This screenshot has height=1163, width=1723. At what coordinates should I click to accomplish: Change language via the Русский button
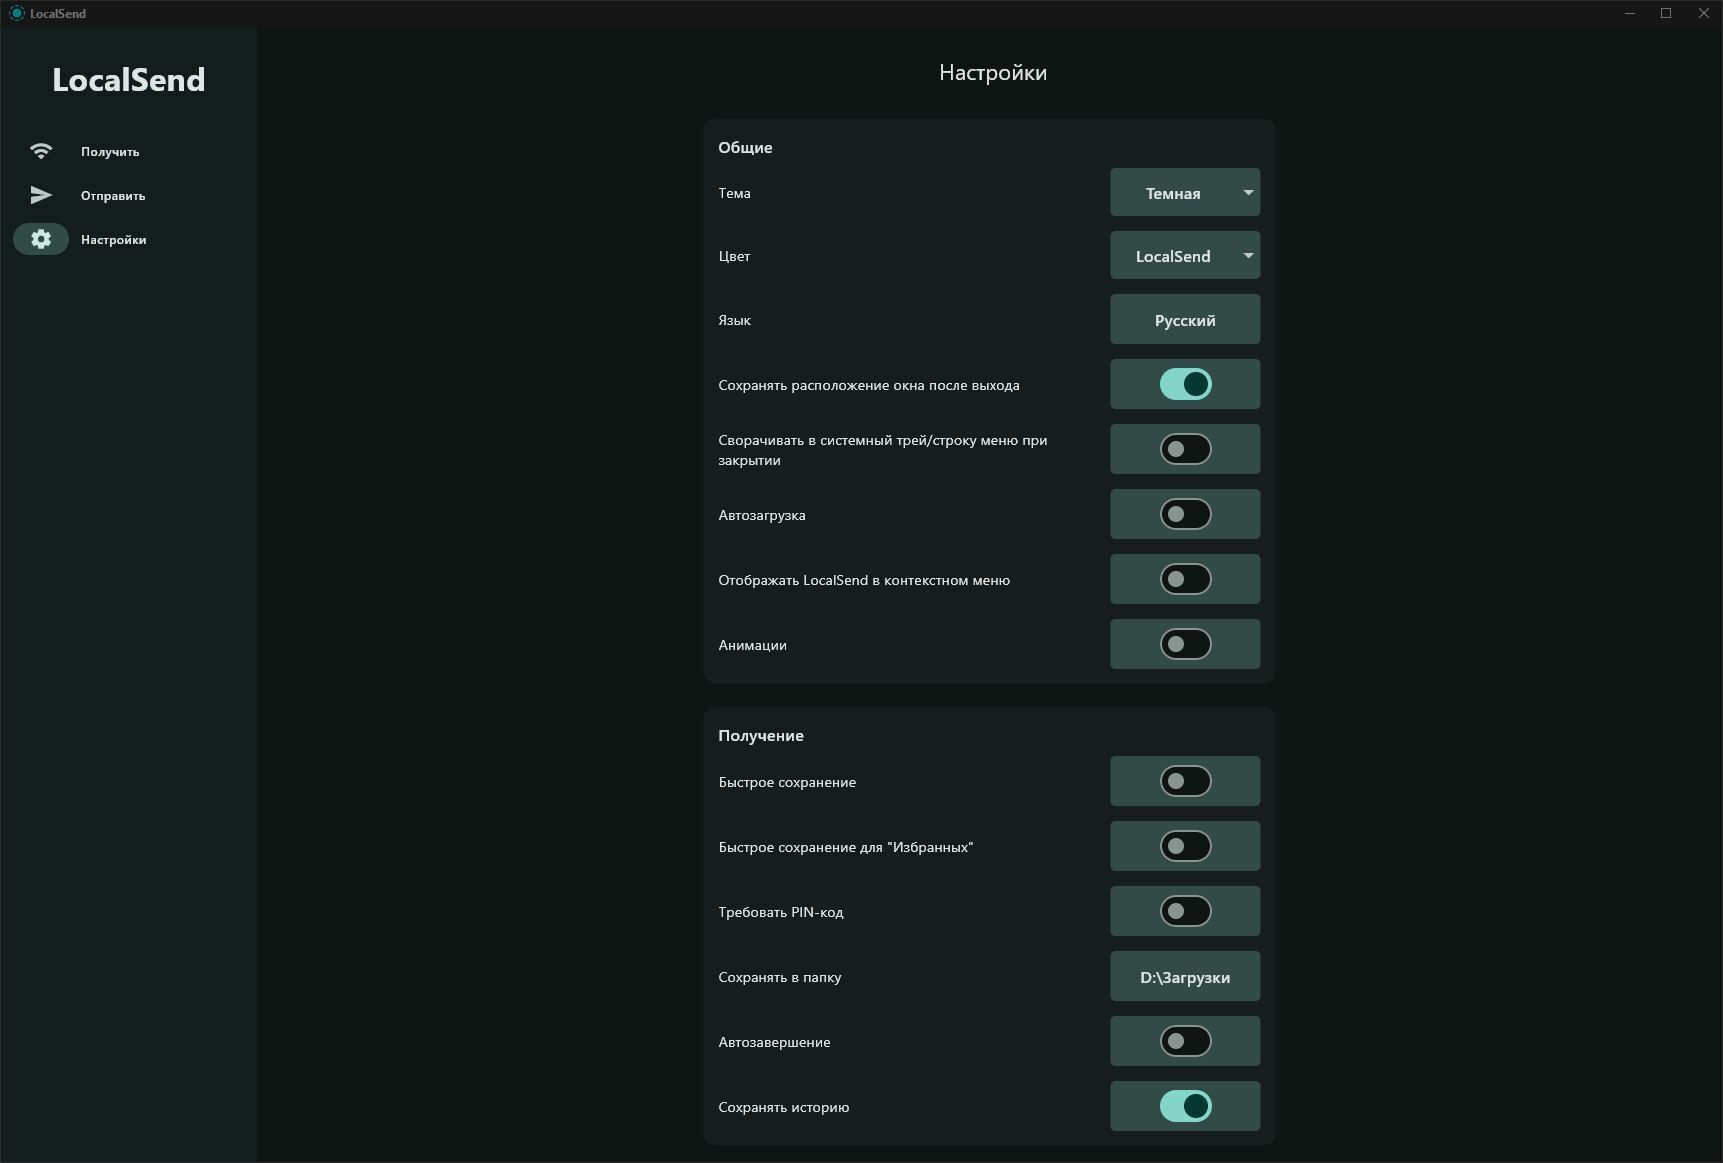click(x=1184, y=320)
